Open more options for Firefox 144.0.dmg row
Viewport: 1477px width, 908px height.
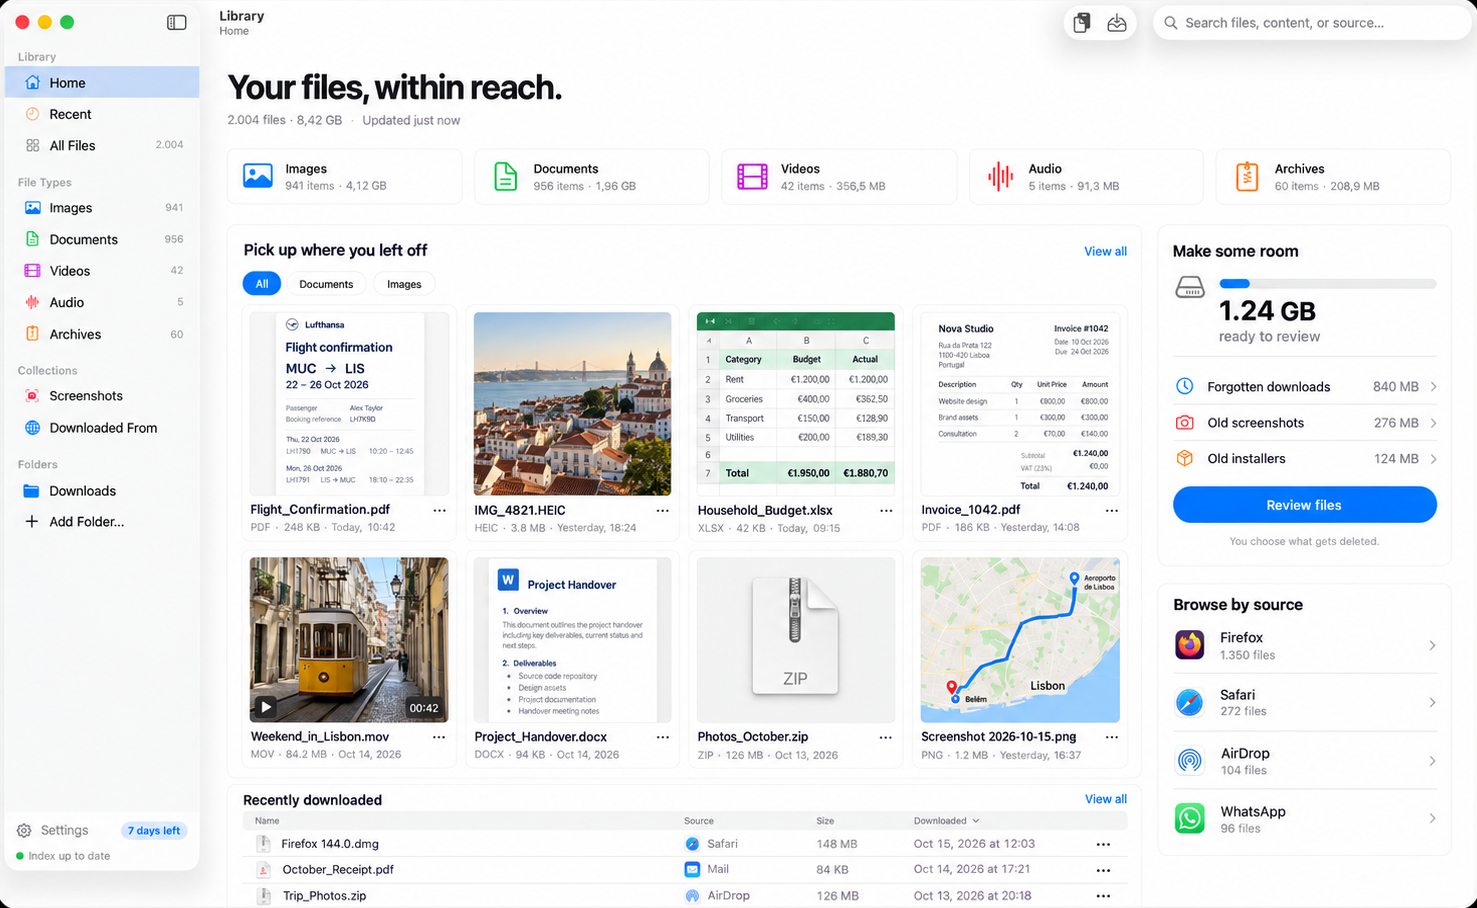[1103, 844]
